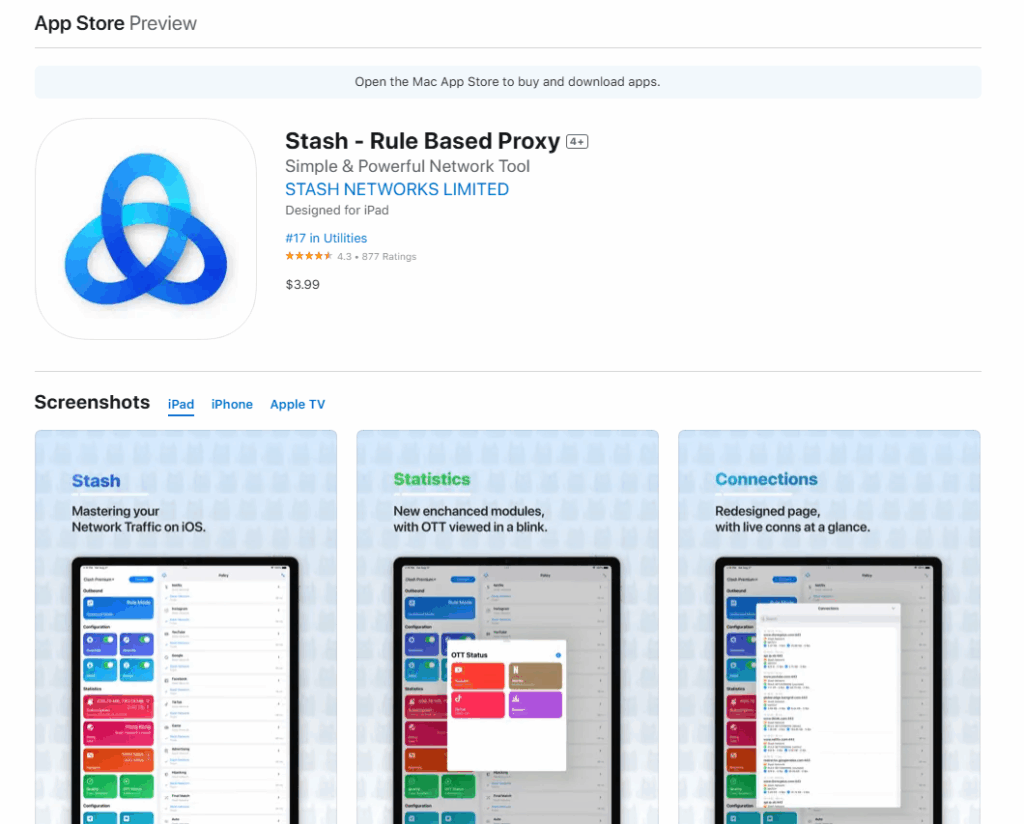Toggle the first Configuration tile switch in Stash screenshot
This screenshot has height=824, width=1024.
pyautogui.click(x=109, y=640)
